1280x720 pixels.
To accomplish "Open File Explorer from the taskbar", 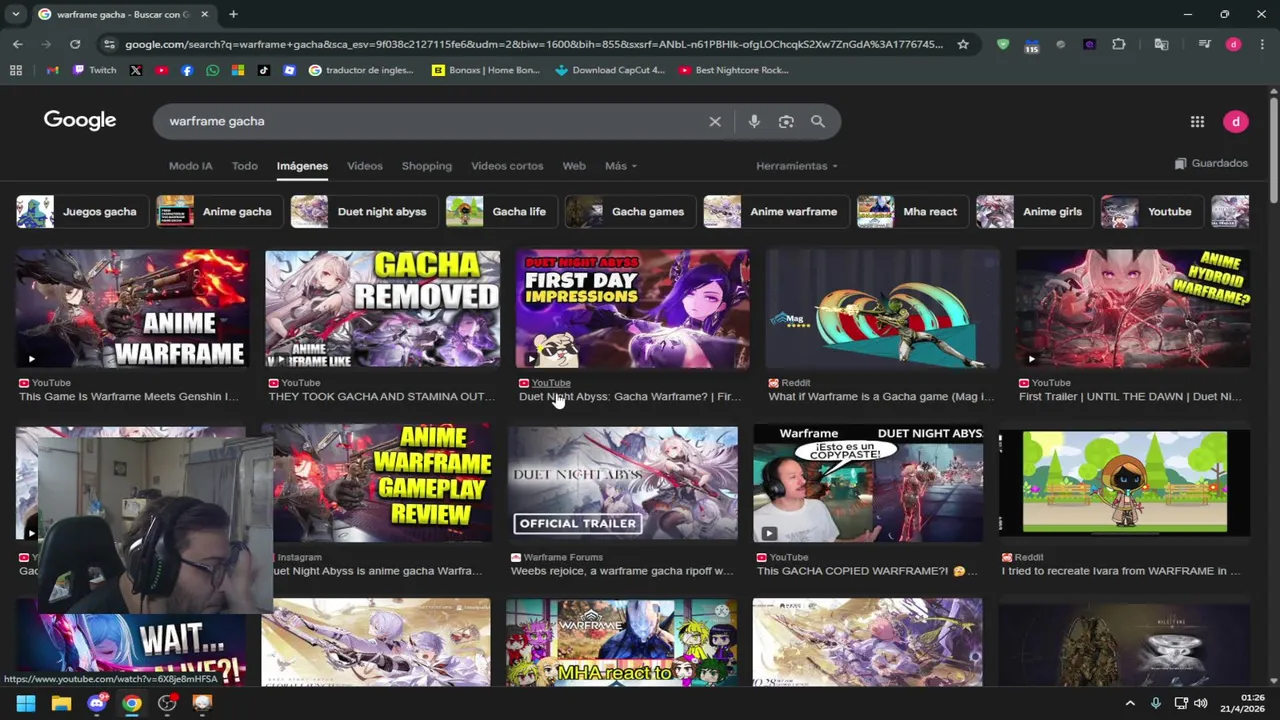I will tap(61, 703).
